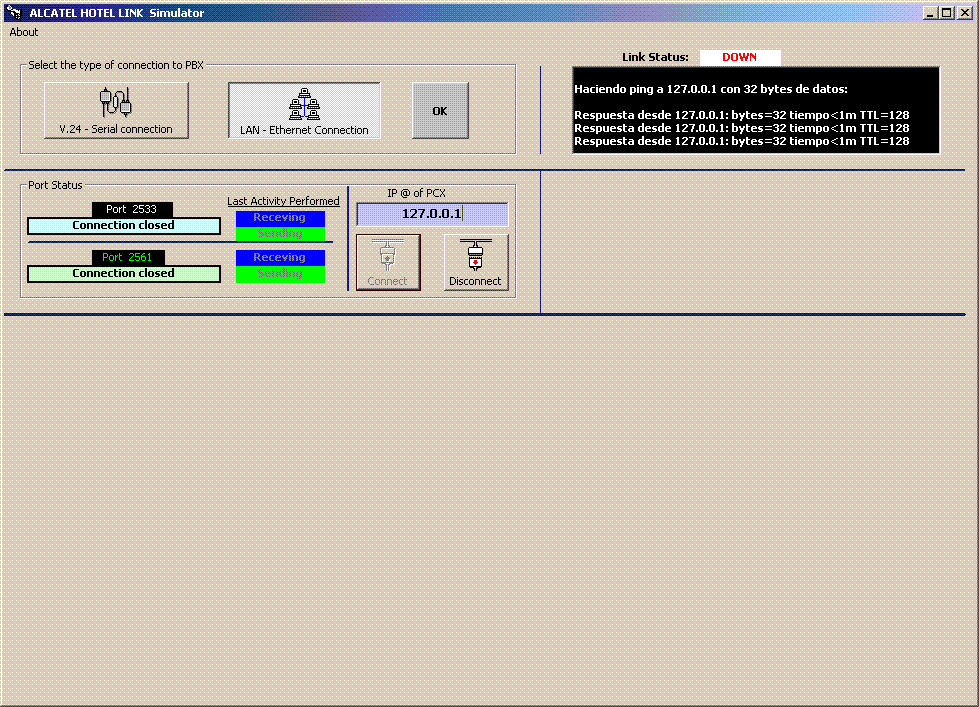Click Port 2561 Connection closed status
This screenshot has width=979, height=707.
click(124, 274)
